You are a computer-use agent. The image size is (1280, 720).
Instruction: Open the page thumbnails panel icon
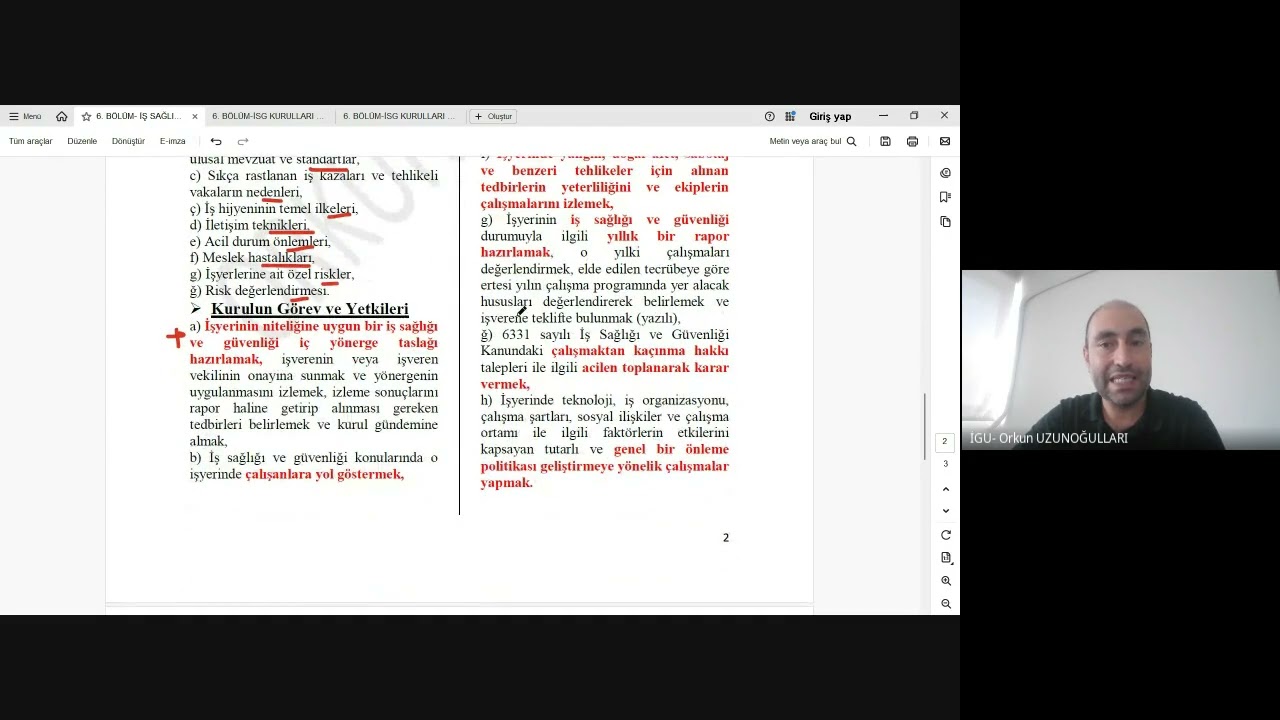click(945, 221)
